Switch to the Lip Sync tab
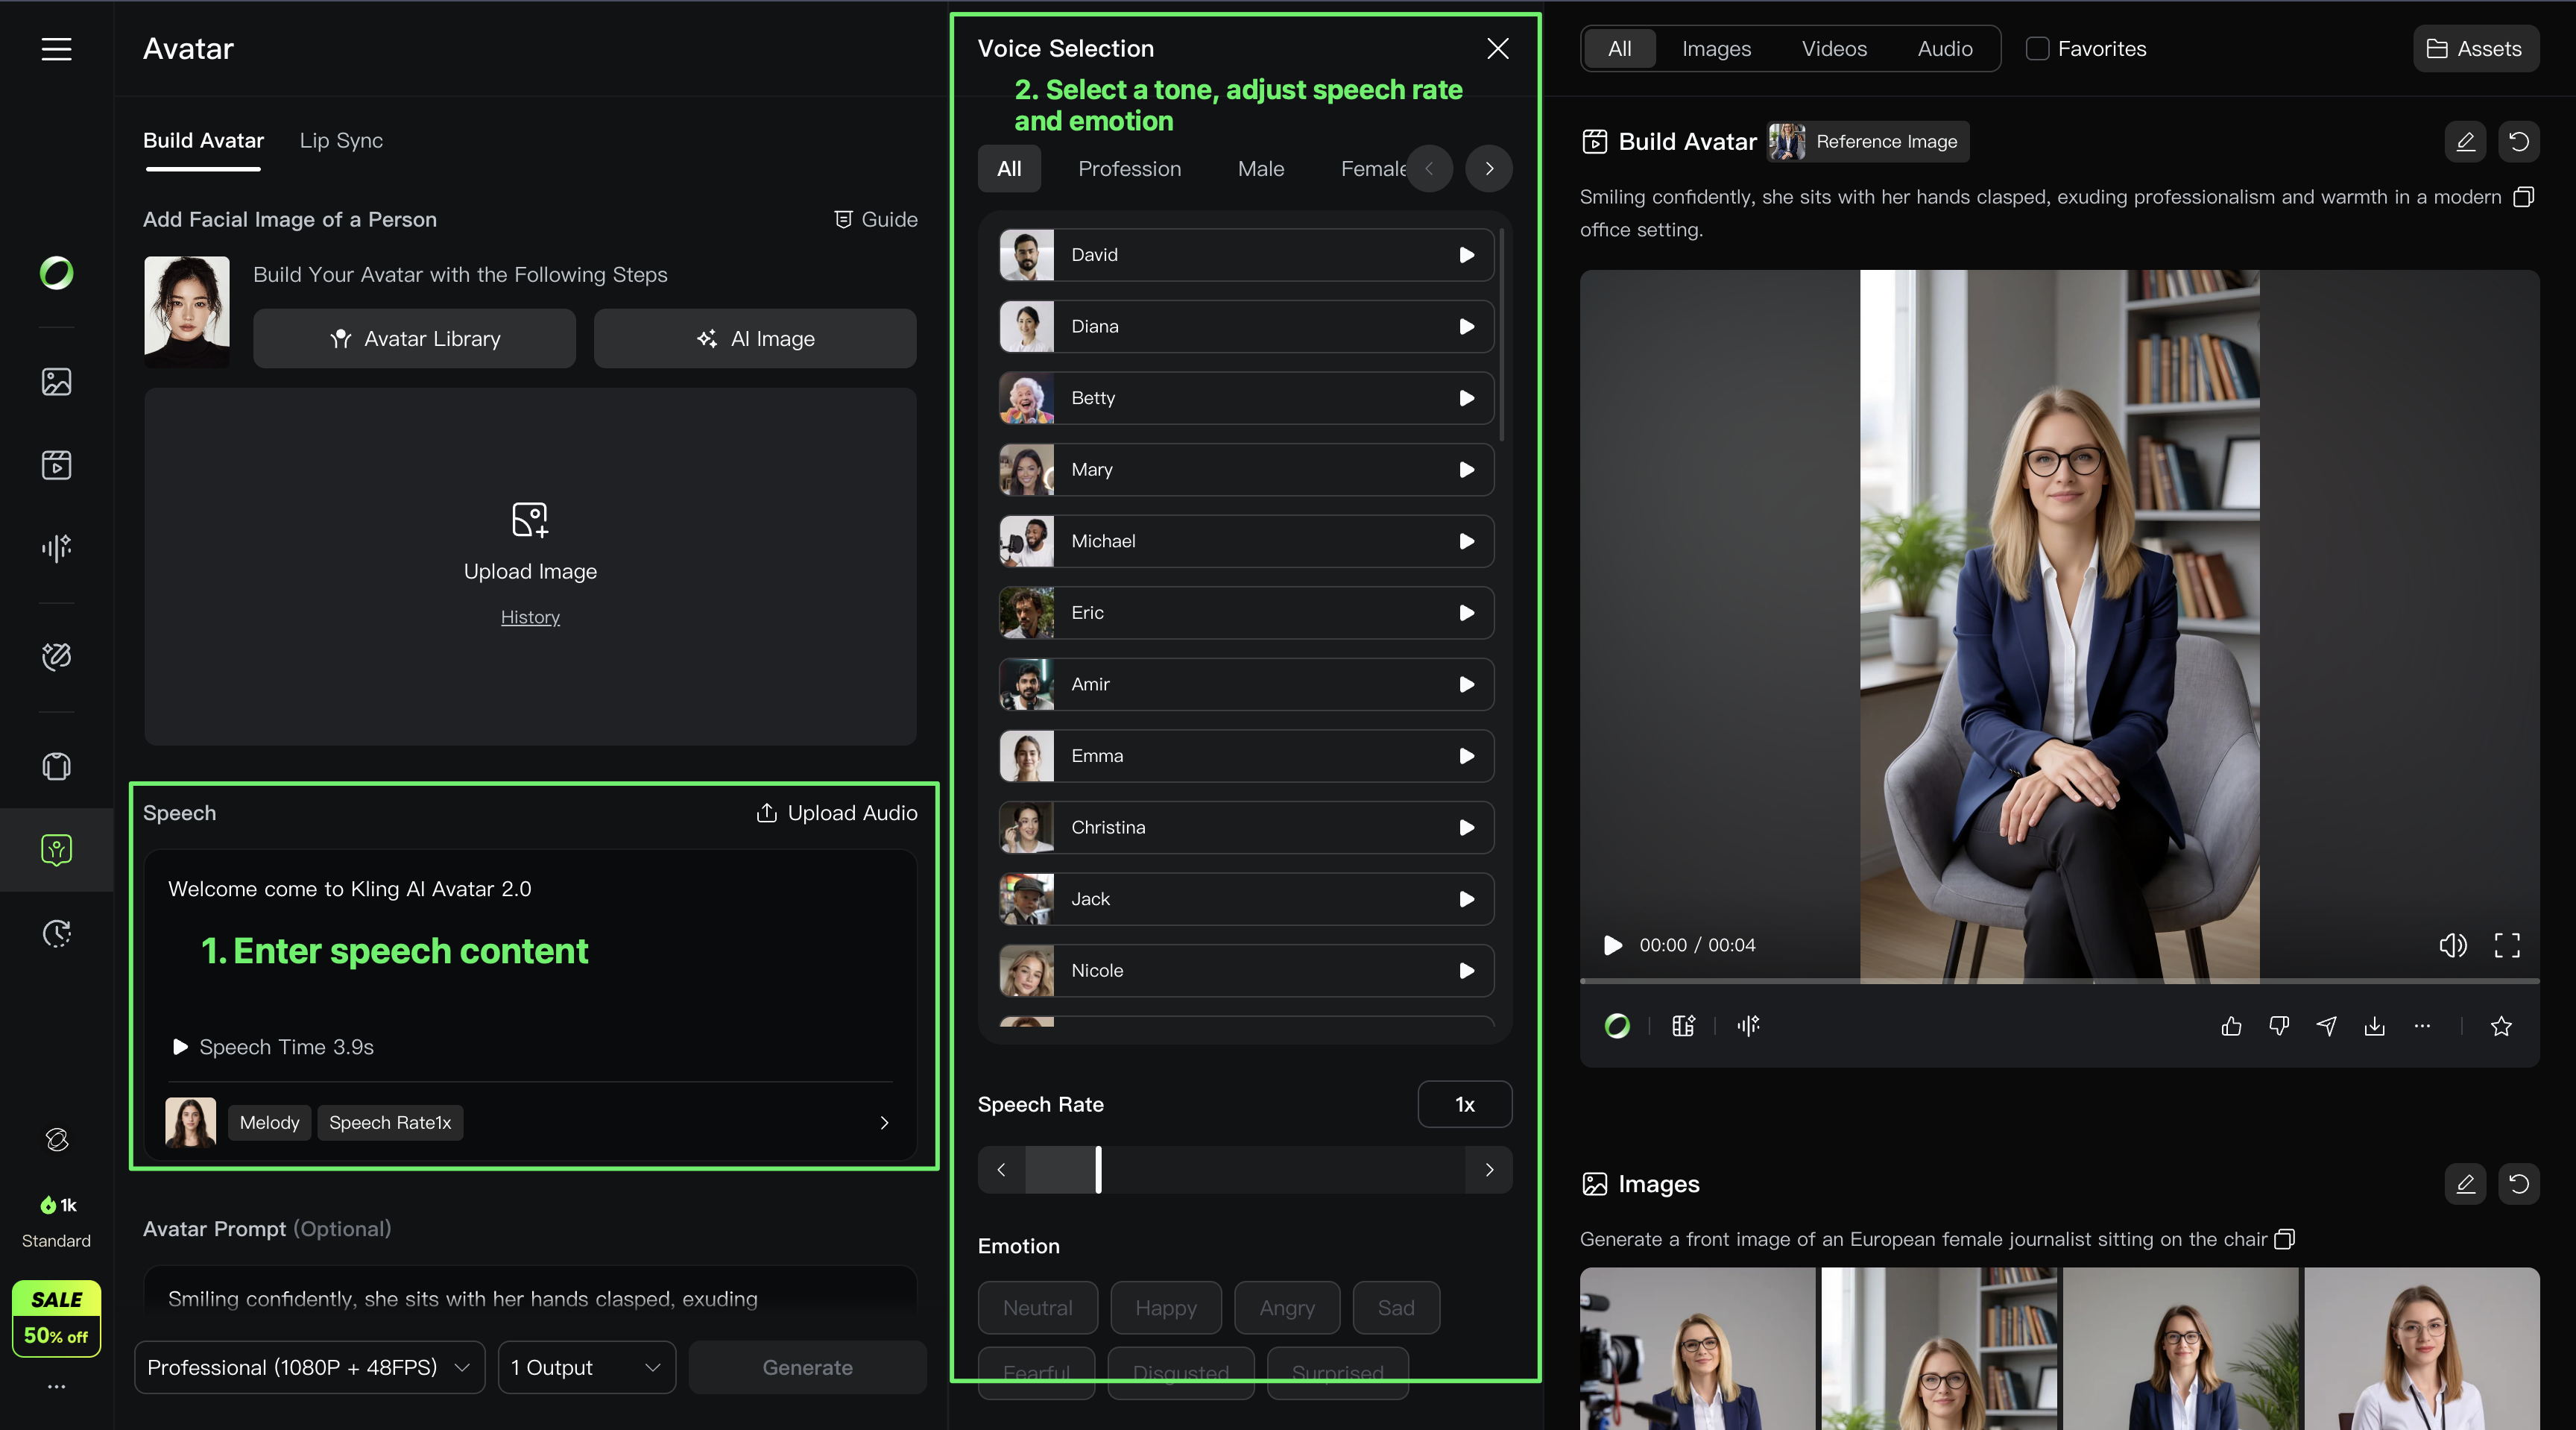 point(341,141)
